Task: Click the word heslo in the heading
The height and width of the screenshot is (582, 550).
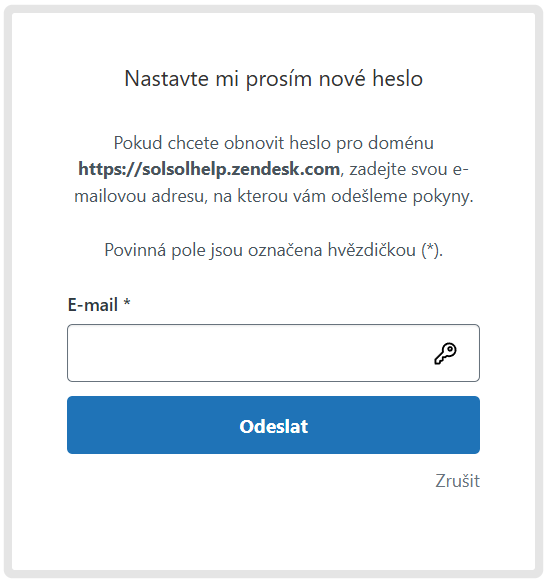Action: 397,79
